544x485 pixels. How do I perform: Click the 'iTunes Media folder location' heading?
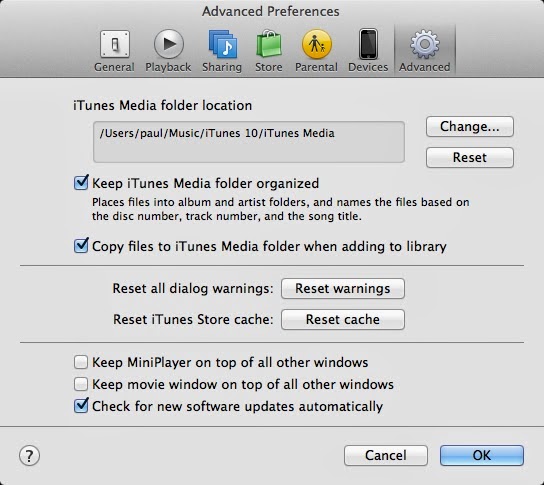pyautogui.click(x=162, y=105)
